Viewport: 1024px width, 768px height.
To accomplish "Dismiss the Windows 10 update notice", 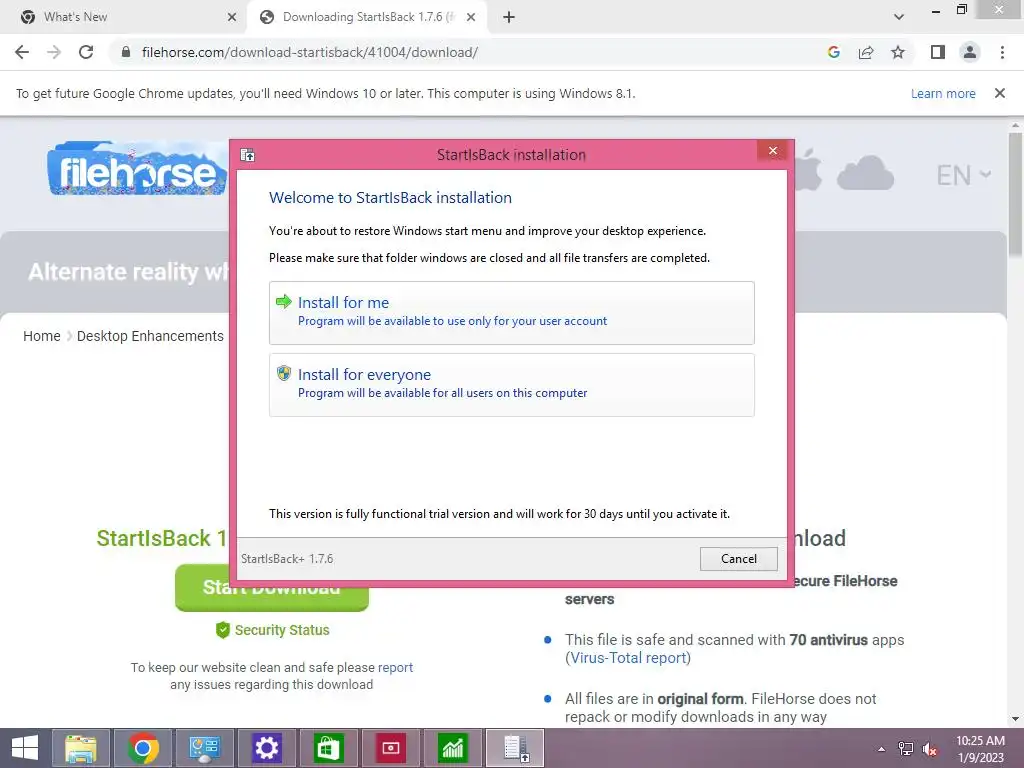I will pyautogui.click(x=1000, y=93).
